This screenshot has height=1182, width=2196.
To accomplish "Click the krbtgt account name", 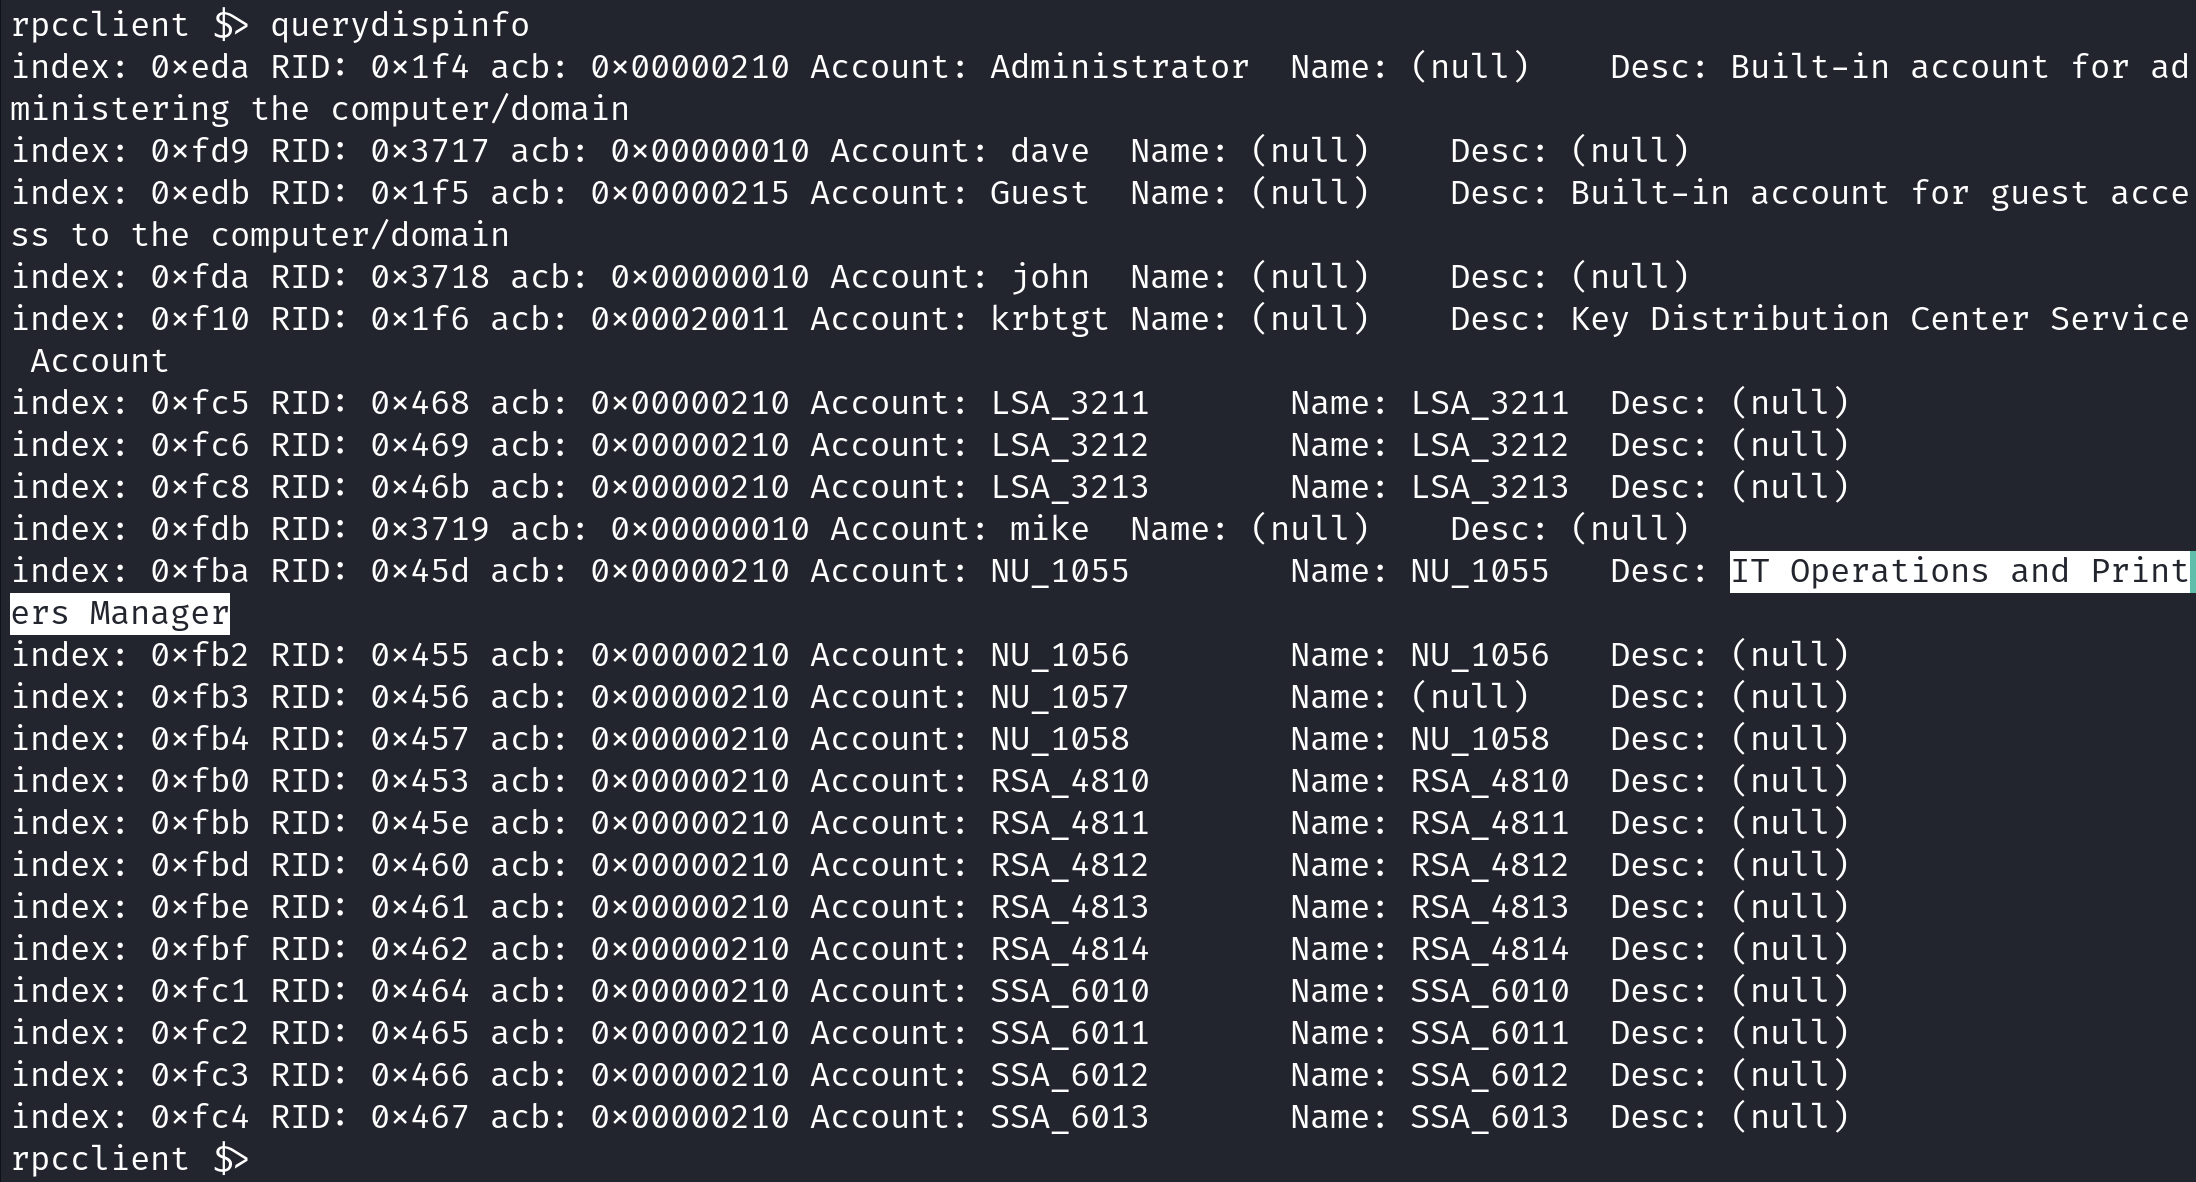I will click(x=1050, y=319).
